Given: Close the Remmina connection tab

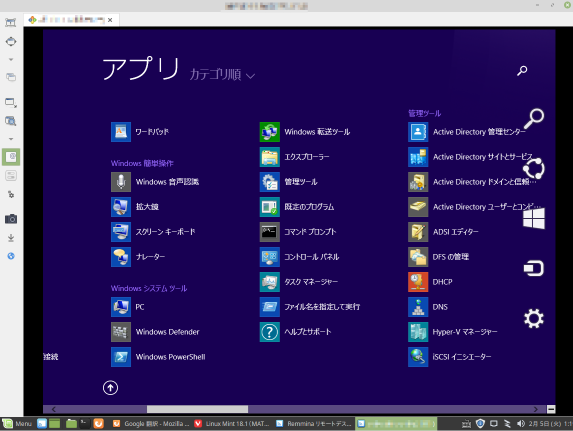Looking at the screenshot, I should pyautogui.click(x=110, y=20).
